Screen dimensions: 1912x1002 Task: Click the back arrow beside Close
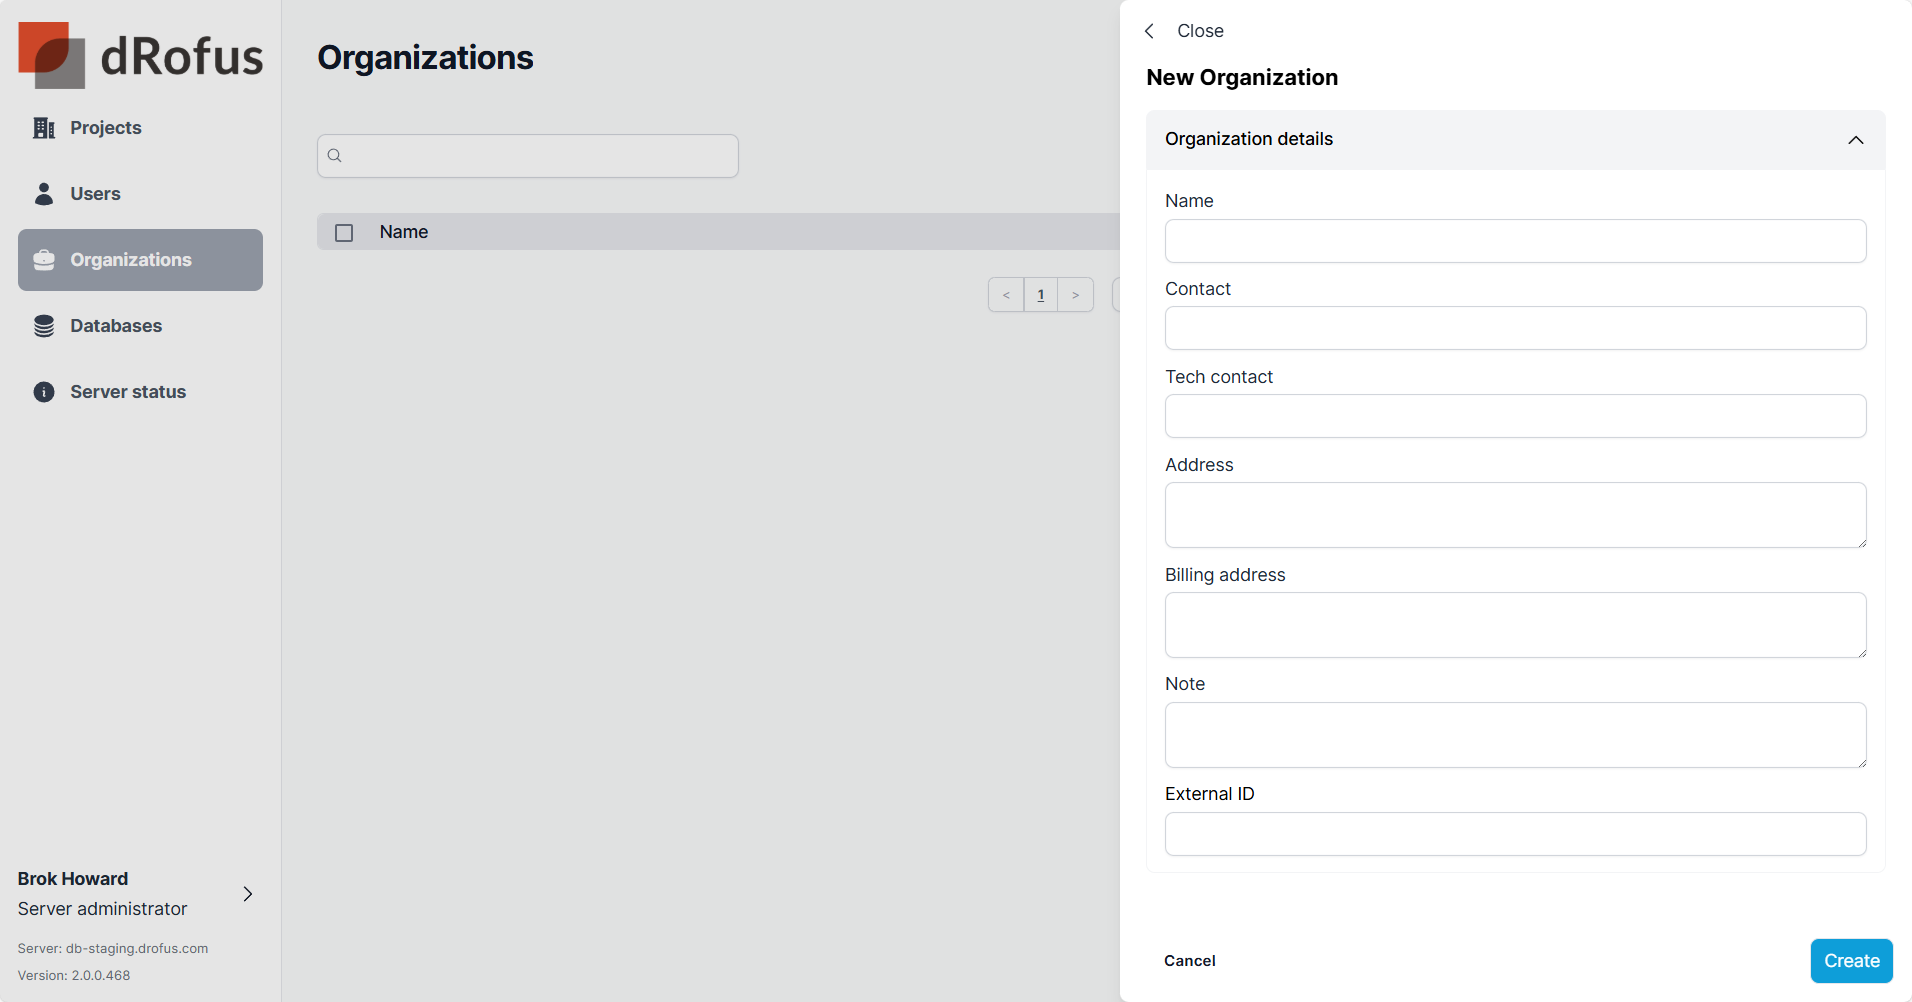pyautogui.click(x=1150, y=31)
